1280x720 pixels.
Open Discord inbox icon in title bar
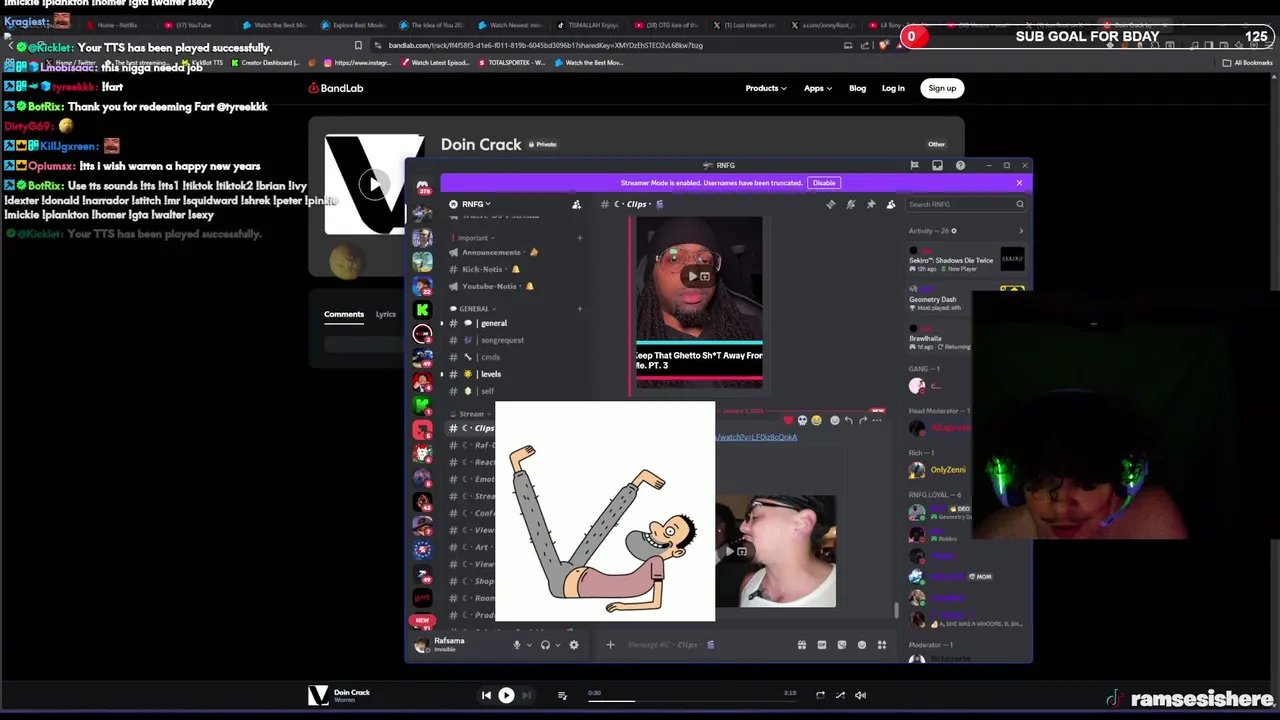coord(937,165)
